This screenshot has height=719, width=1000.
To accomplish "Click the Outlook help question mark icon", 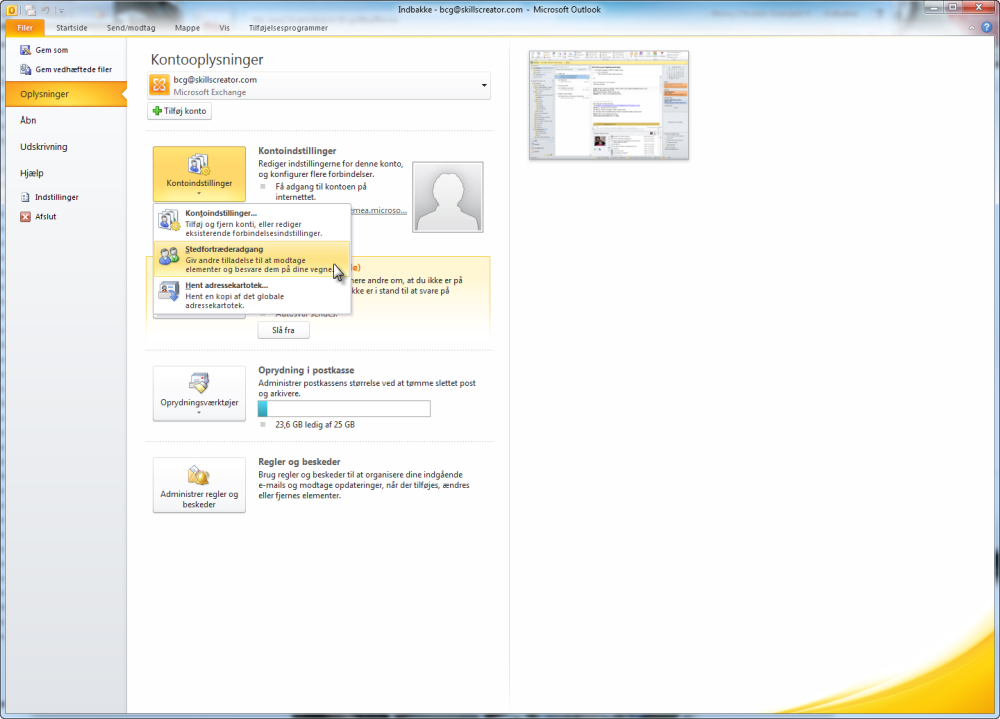I will click(x=987, y=27).
